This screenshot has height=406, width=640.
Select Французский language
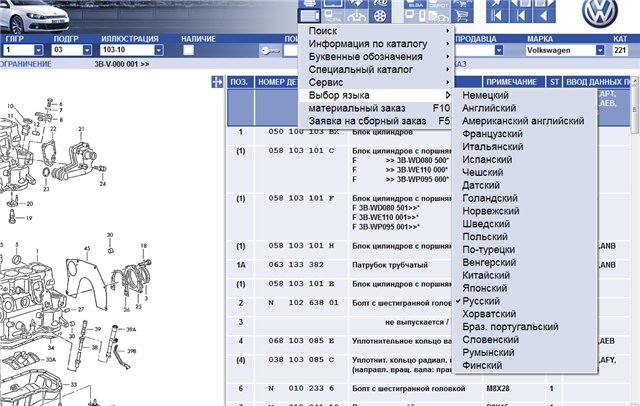pyautogui.click(x=525, y=134)
